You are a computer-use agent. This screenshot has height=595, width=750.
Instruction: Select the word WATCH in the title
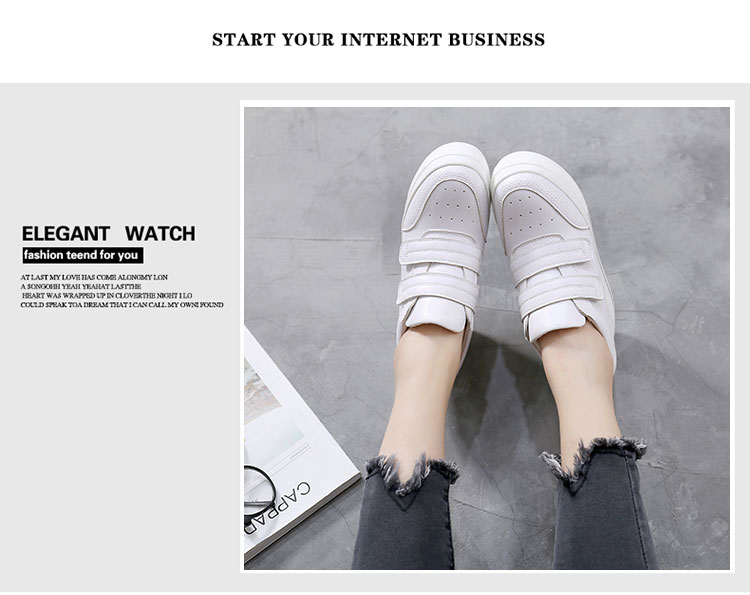(160, 234)
